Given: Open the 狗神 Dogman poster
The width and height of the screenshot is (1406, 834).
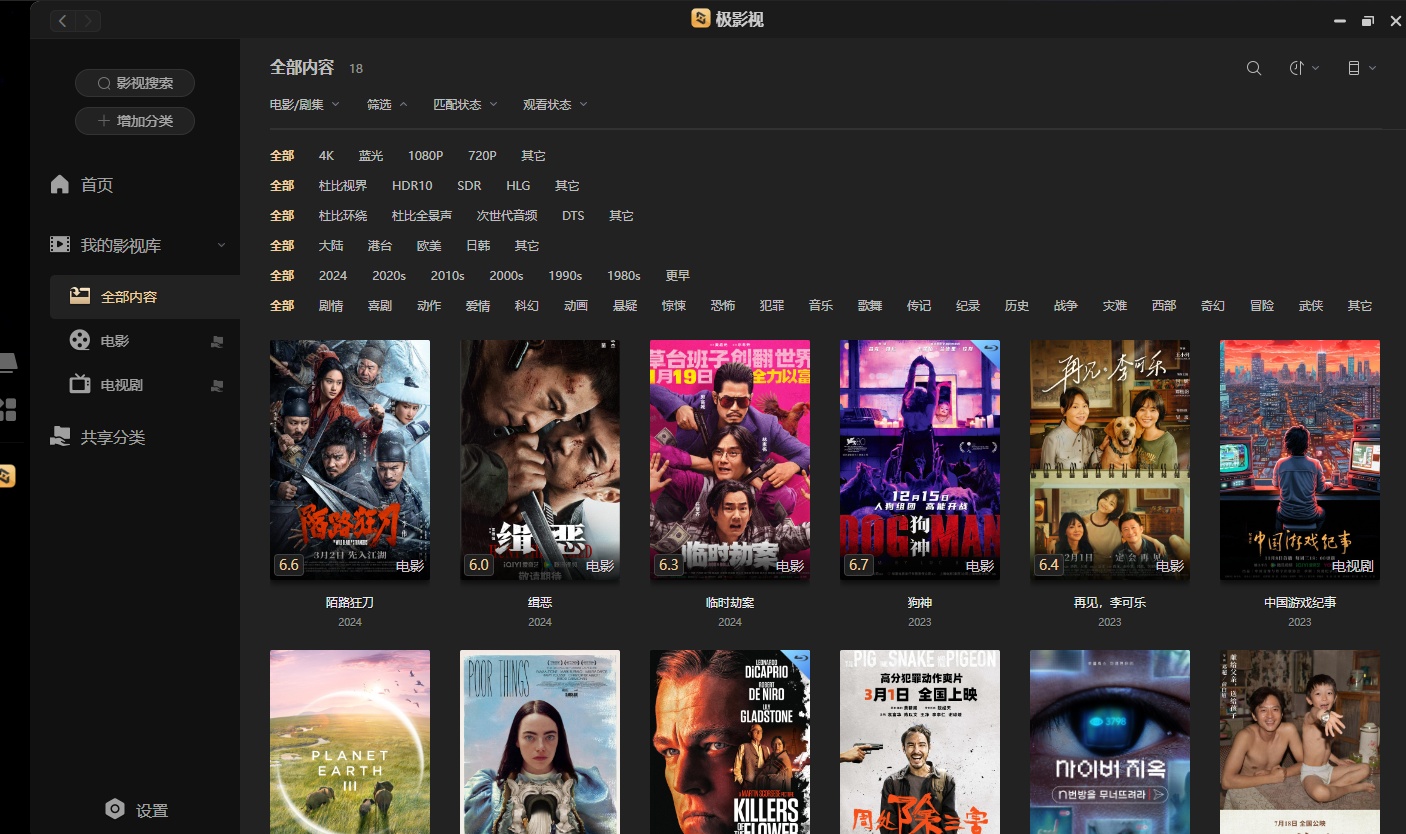Looking at the screenshot, I should [920, 460].
